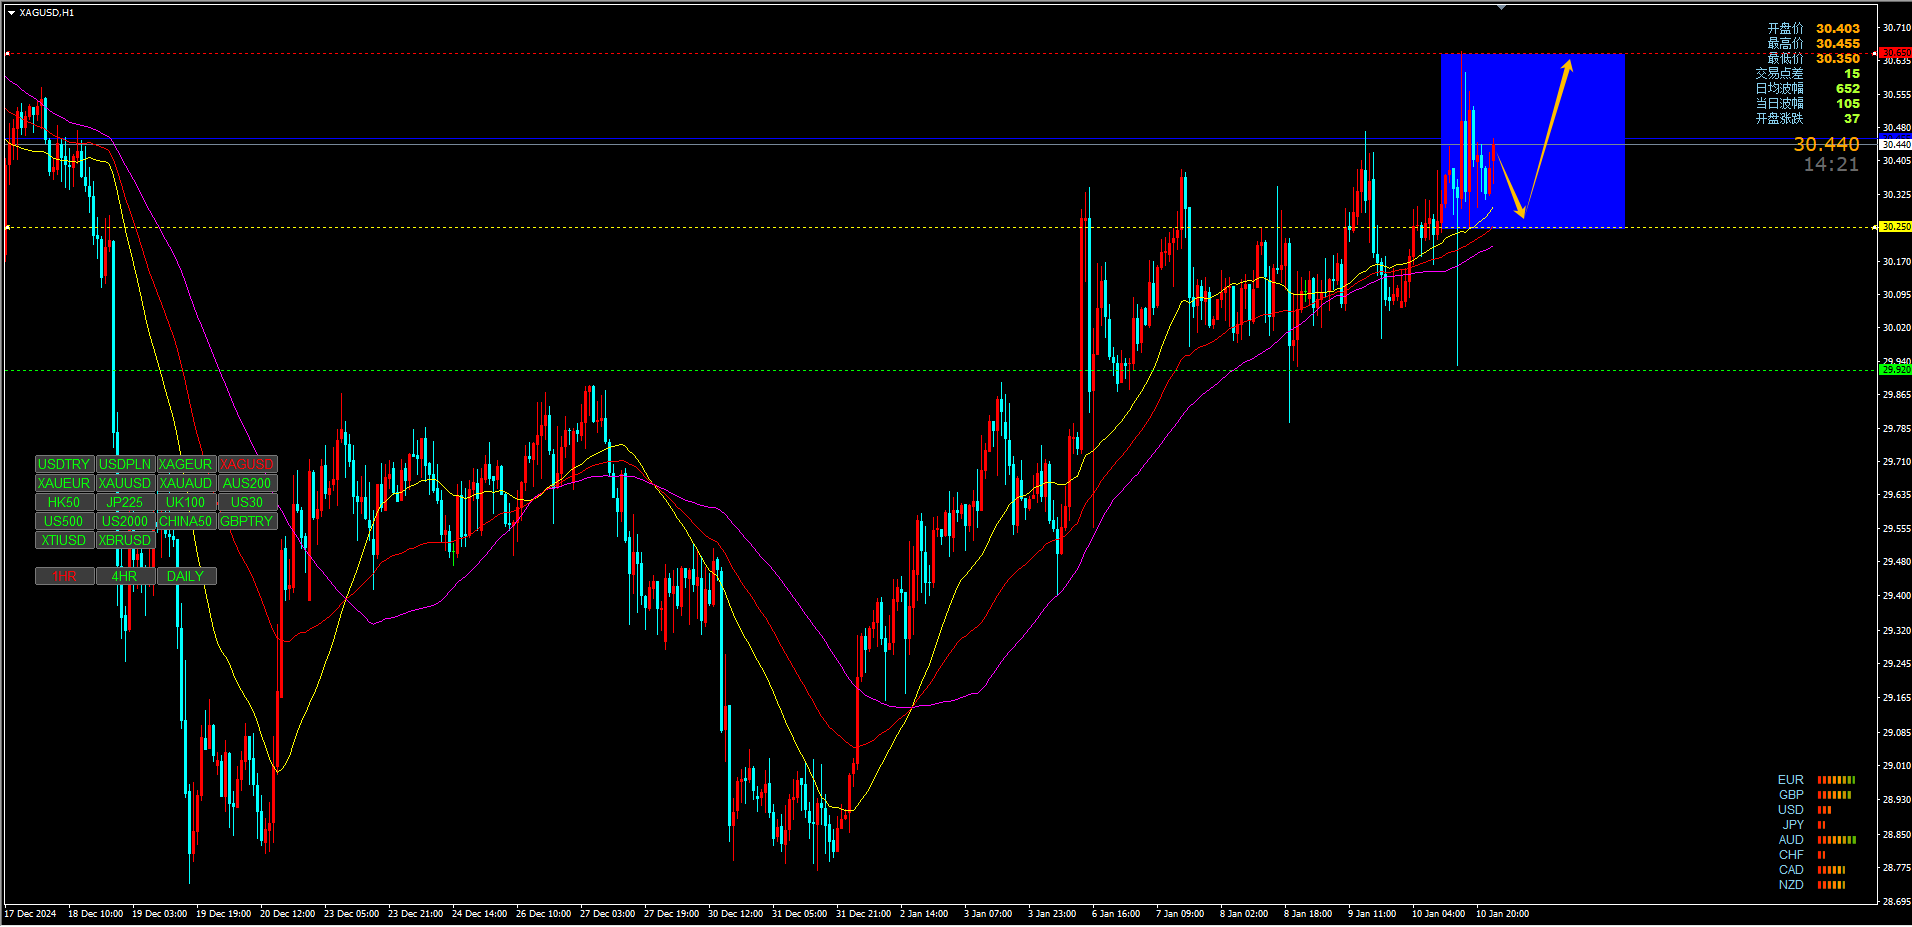1912x927 pixels.
Task: Open XAUEUR from the symbol panel
Action: 64,483
